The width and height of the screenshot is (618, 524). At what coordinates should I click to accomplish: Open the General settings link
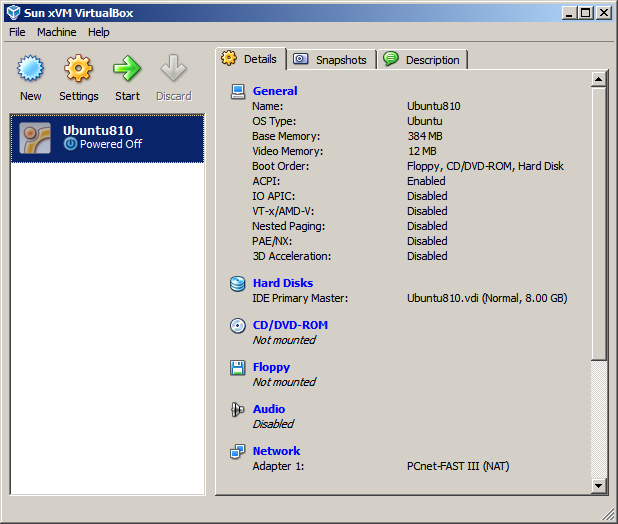point(275,91)
